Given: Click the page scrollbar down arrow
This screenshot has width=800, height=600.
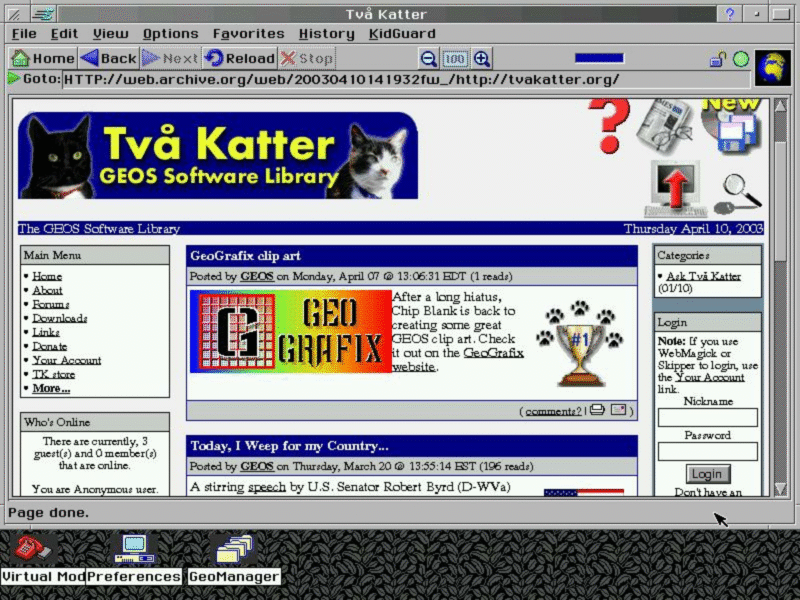Looking at the screenshot, I should pyautogui.click(x=780, y=489).
